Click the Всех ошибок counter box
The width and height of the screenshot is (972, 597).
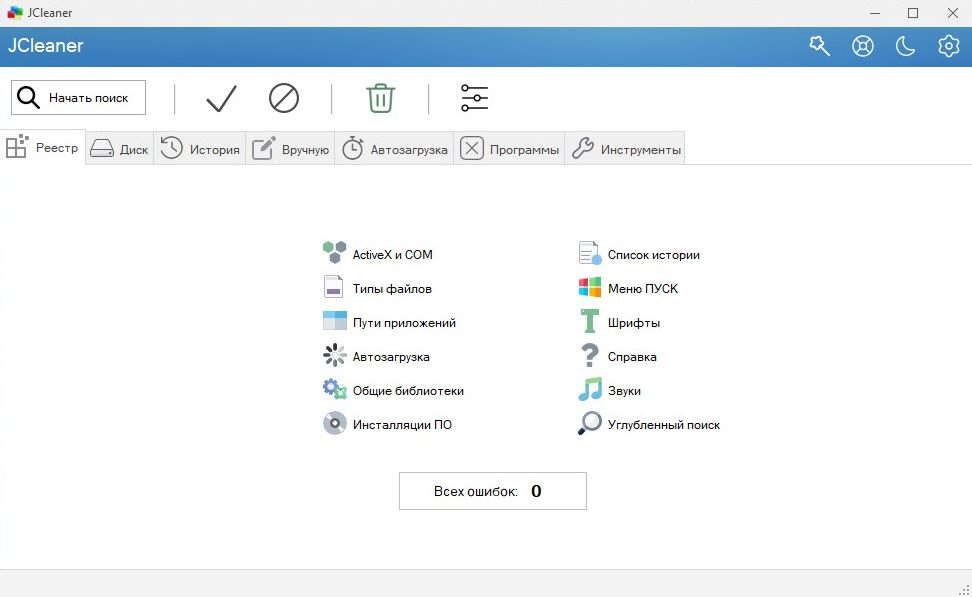493,491
